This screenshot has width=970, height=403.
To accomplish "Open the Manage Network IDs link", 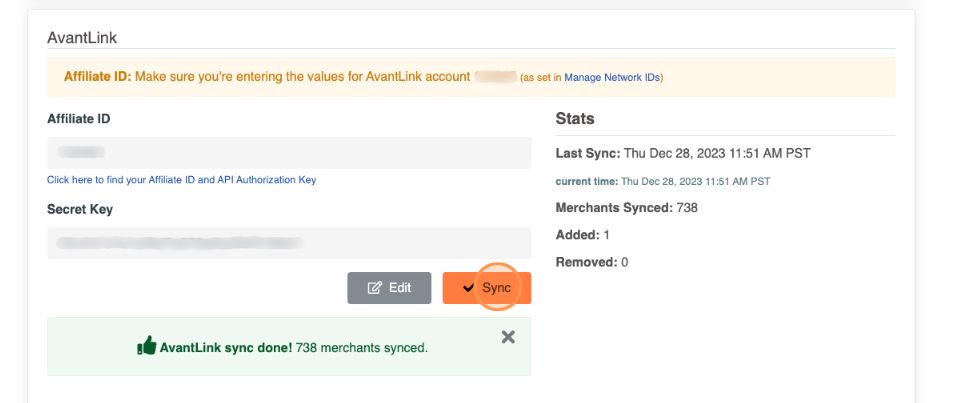I will 612,77.
